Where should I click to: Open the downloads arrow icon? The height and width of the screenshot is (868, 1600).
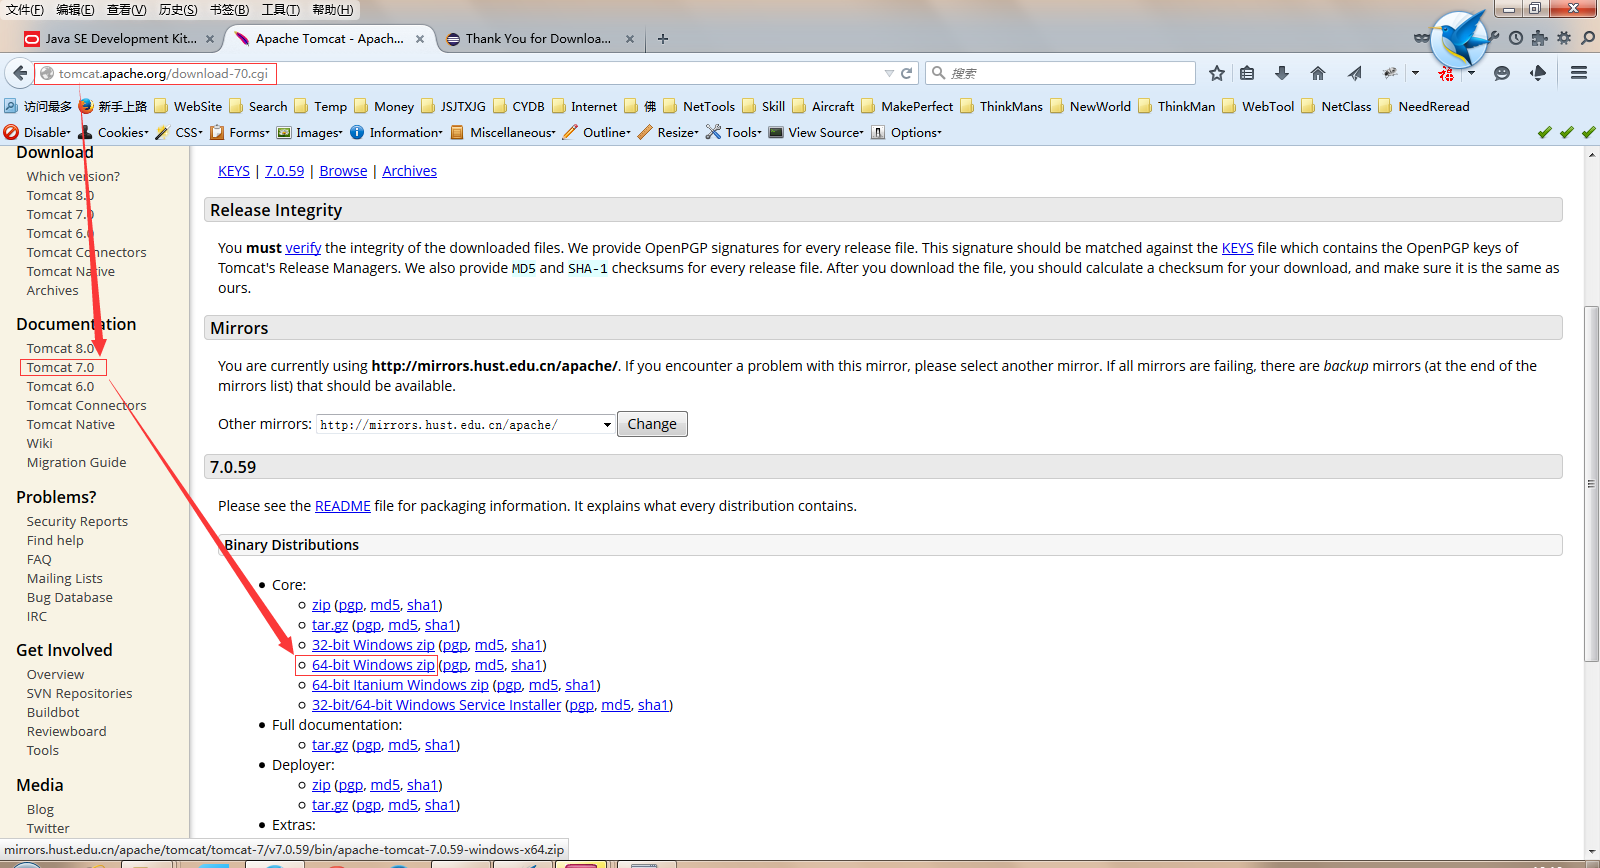click(1282, 73)
